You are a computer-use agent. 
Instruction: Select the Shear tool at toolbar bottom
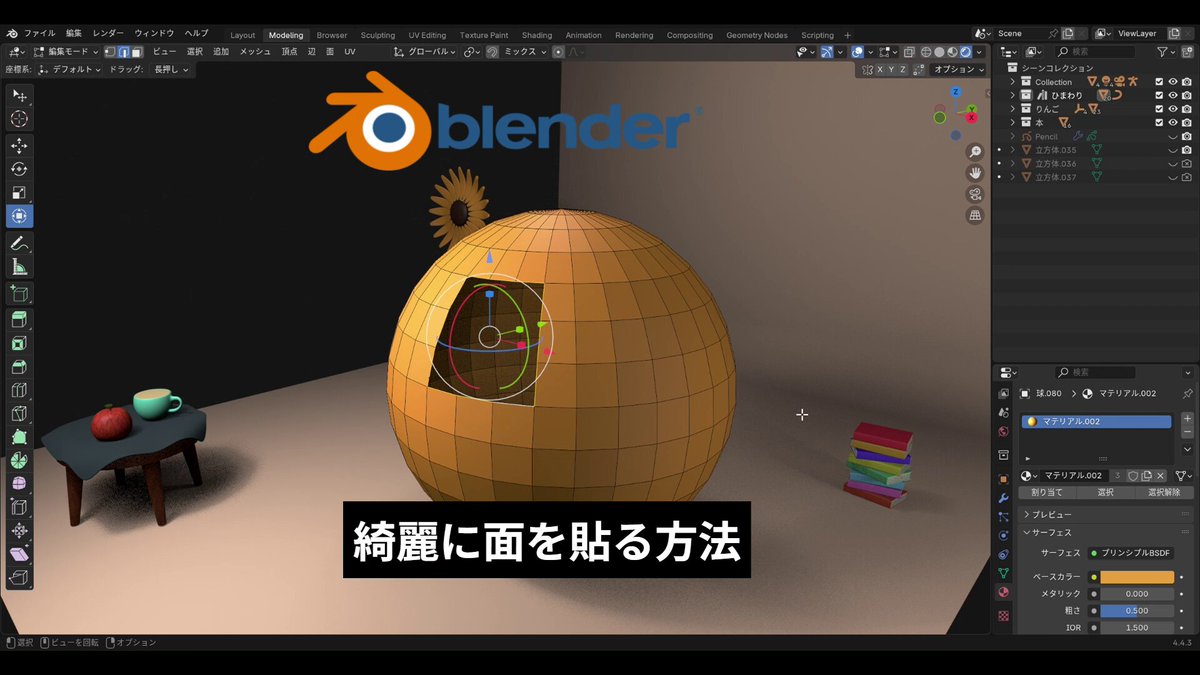point(19,554)
